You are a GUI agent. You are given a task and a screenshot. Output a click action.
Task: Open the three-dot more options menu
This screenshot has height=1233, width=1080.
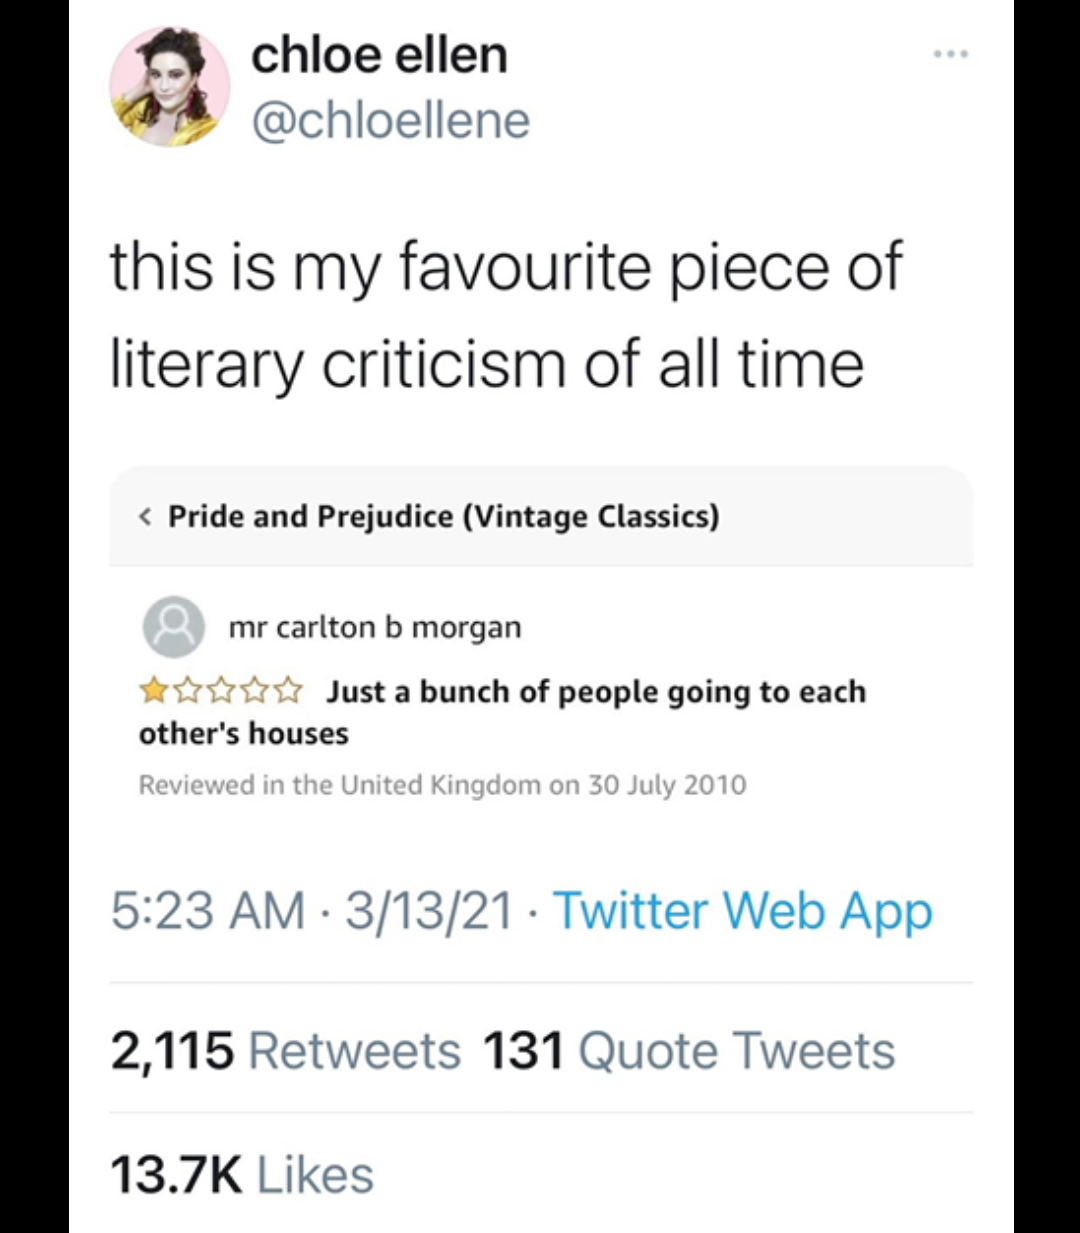click(950, 54)
